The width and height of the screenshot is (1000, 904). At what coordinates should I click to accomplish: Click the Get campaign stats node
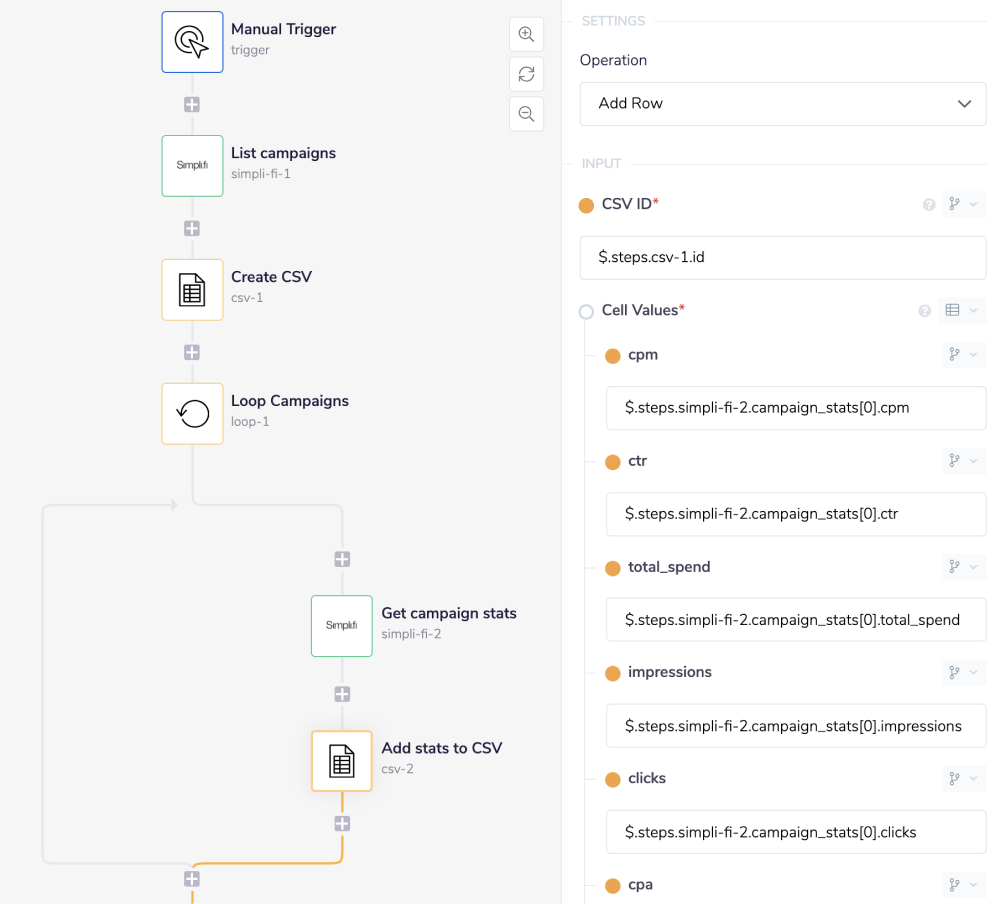point(342,626)
